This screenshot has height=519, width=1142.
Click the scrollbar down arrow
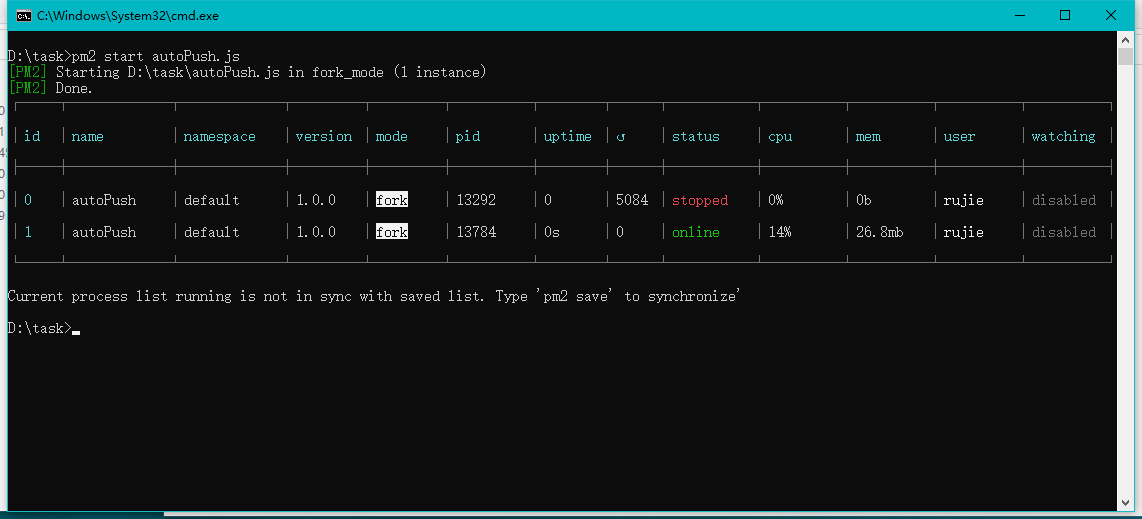click(1125, 503)
